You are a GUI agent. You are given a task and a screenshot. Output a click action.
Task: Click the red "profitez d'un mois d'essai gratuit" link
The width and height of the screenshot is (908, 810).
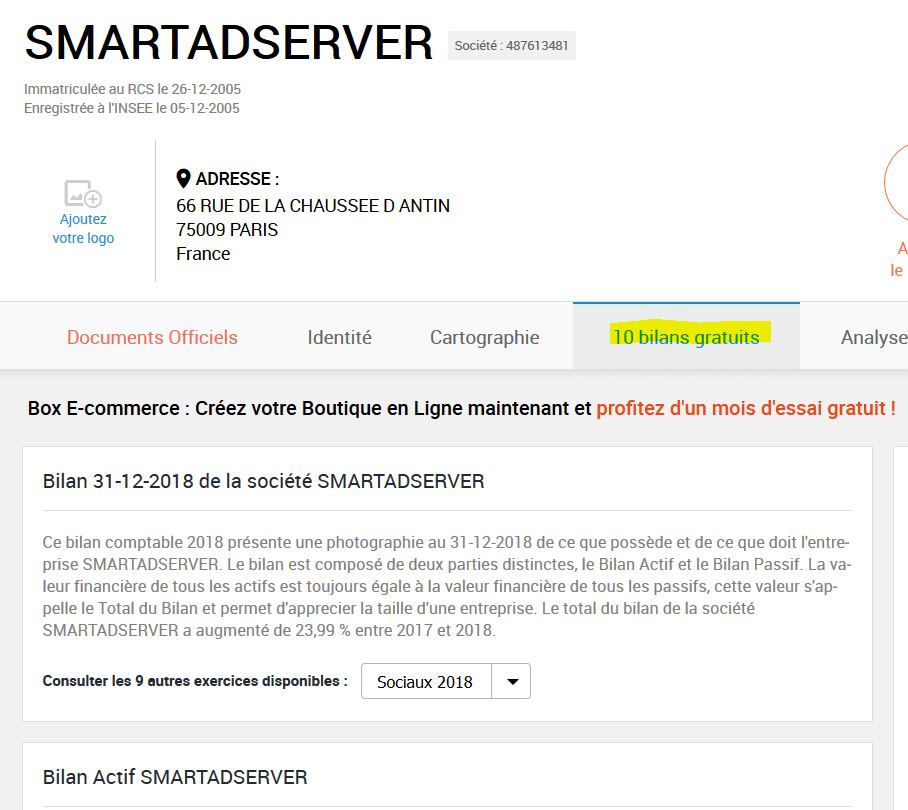[x=745, y=408]
